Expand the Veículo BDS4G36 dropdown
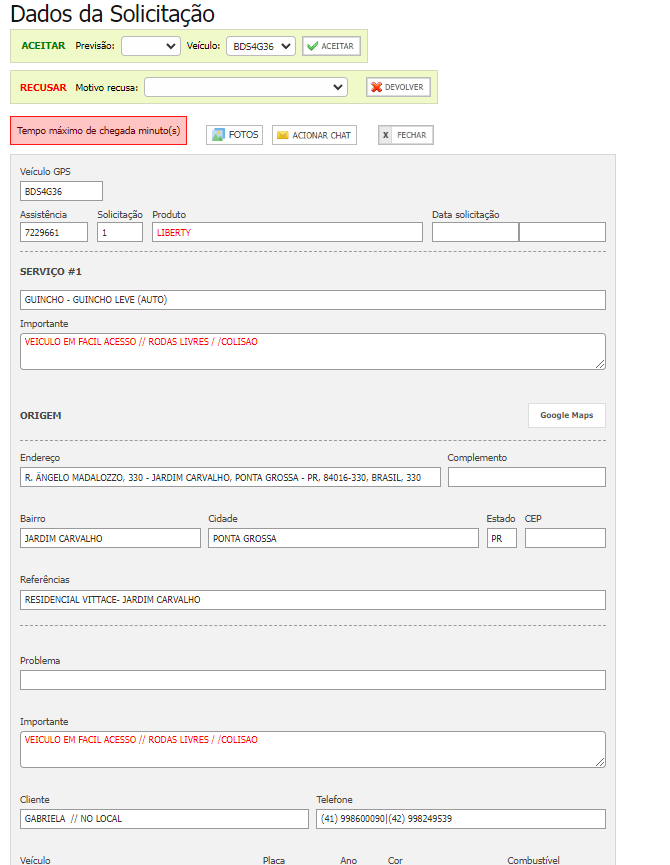Screen dimensions: 670x865 [x=260, y=46]
